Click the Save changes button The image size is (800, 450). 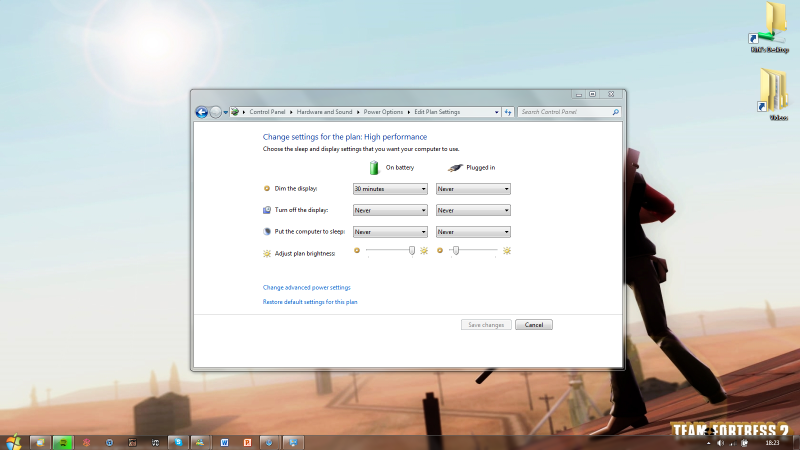[486, 324]
